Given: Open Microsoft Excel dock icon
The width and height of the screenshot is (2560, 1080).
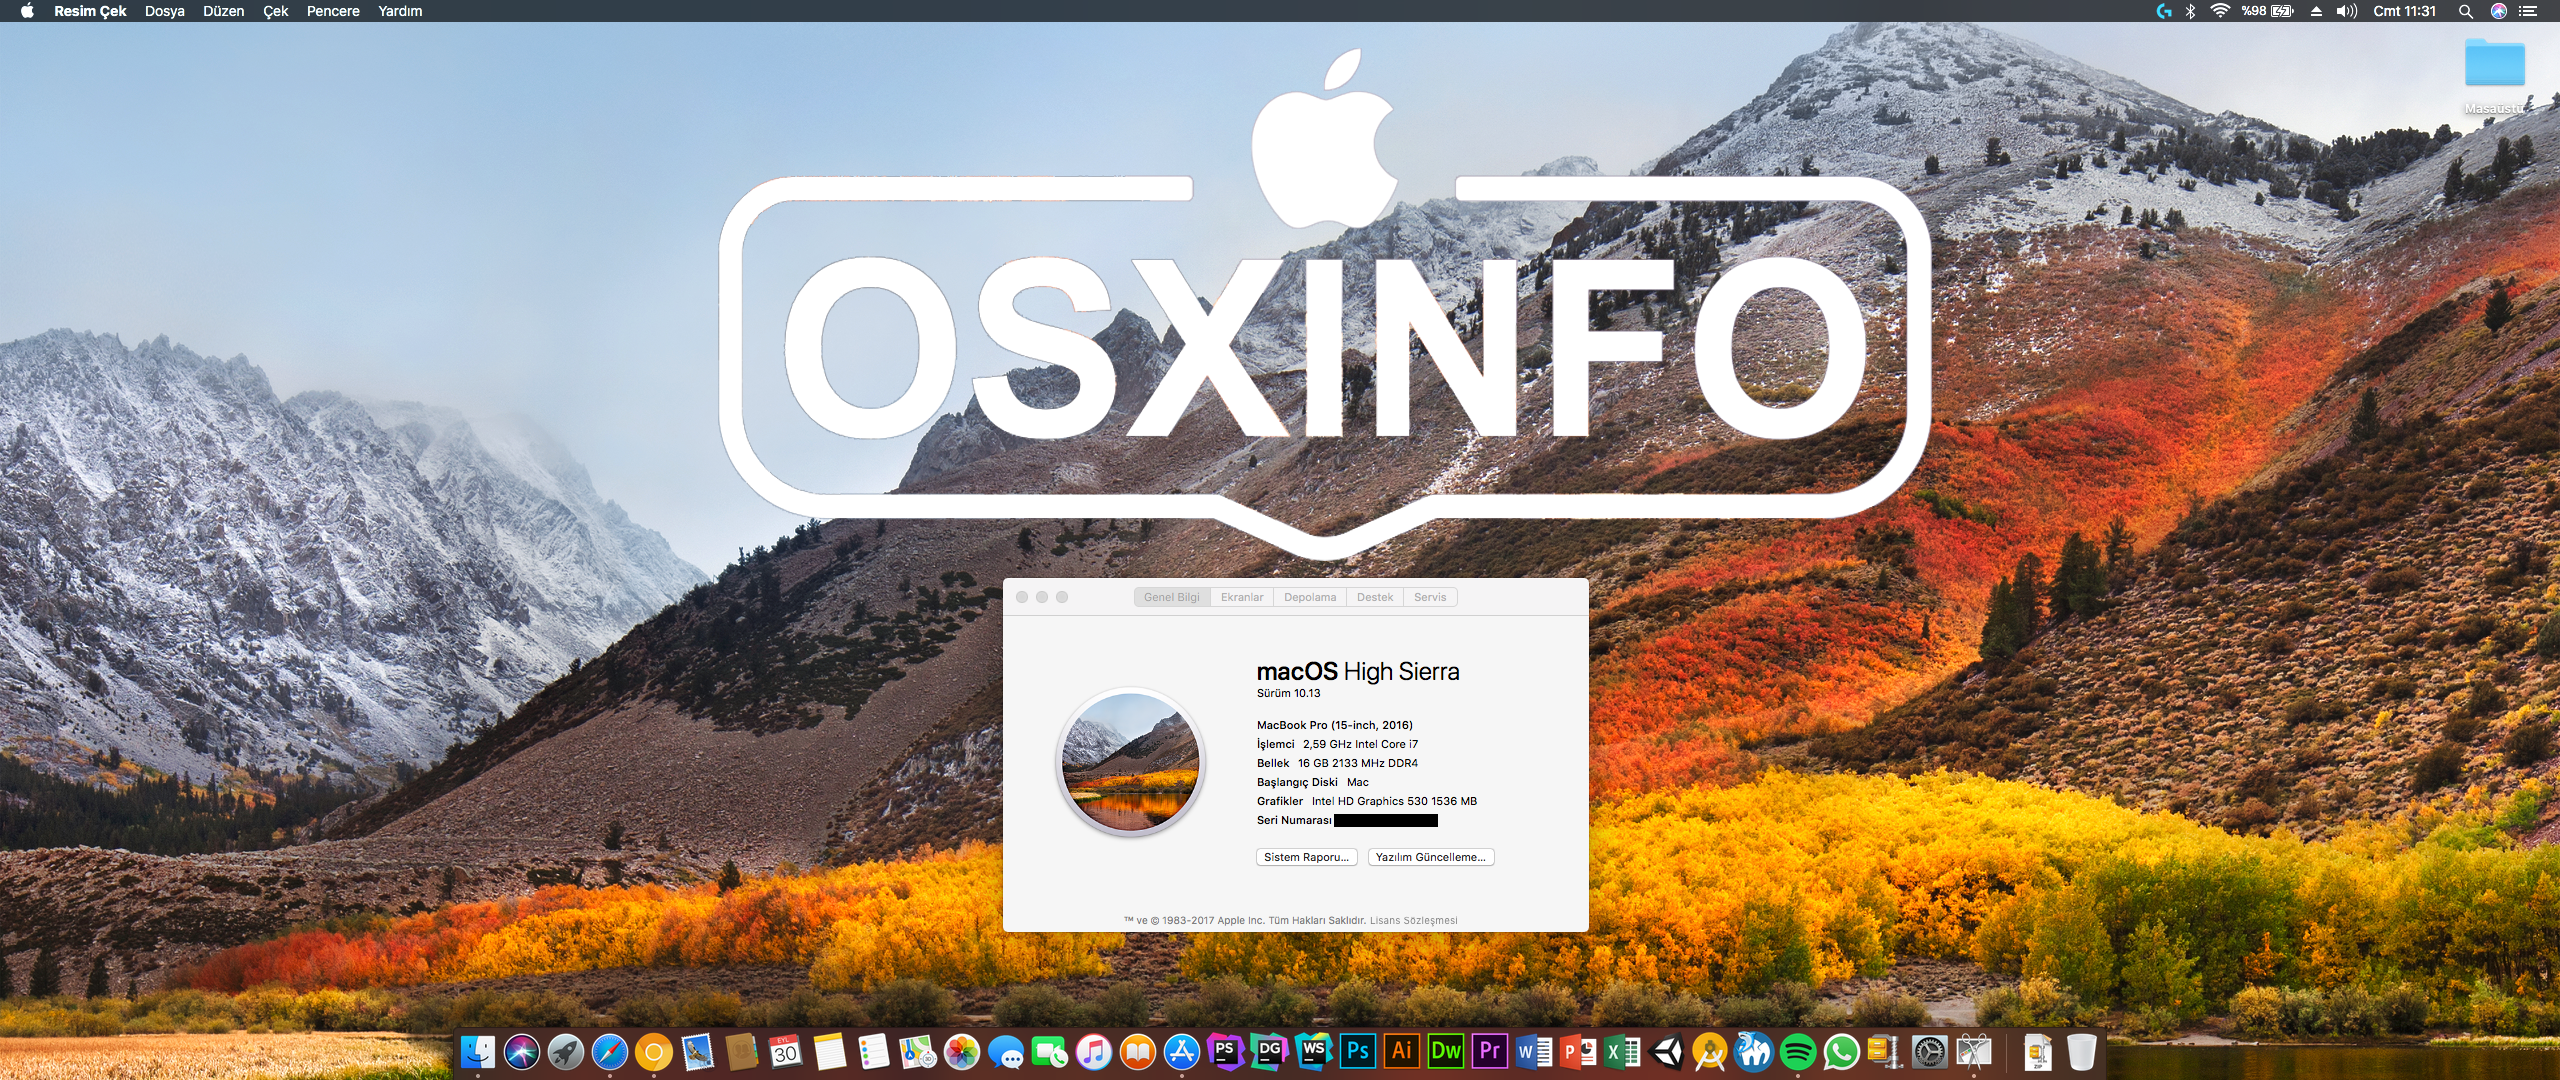Looking at the screenshot, I should coord(1621,1052).
